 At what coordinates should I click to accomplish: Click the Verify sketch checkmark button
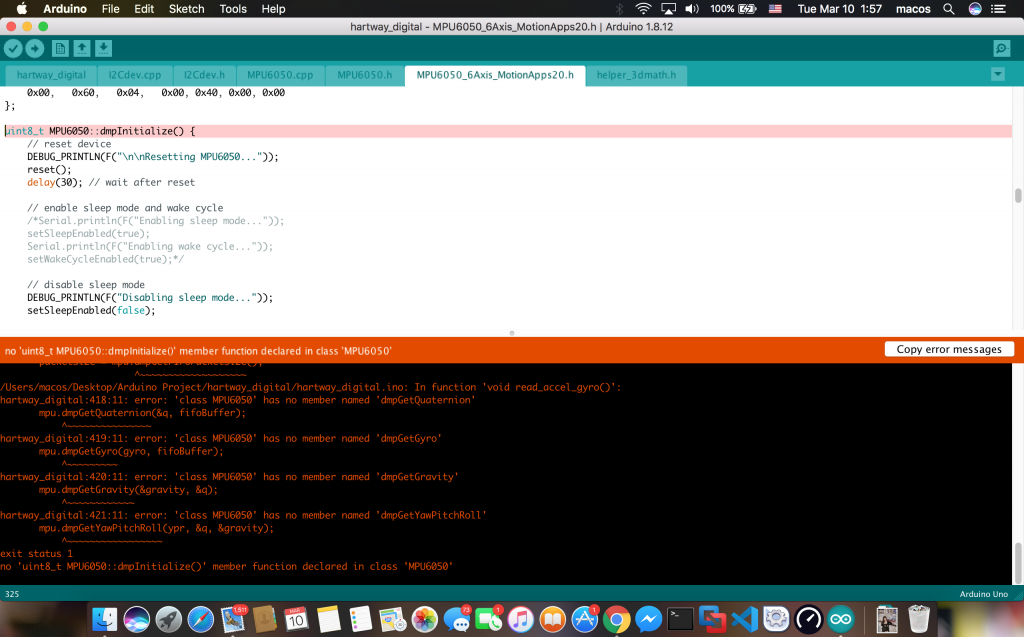click(x=13, y=48)
